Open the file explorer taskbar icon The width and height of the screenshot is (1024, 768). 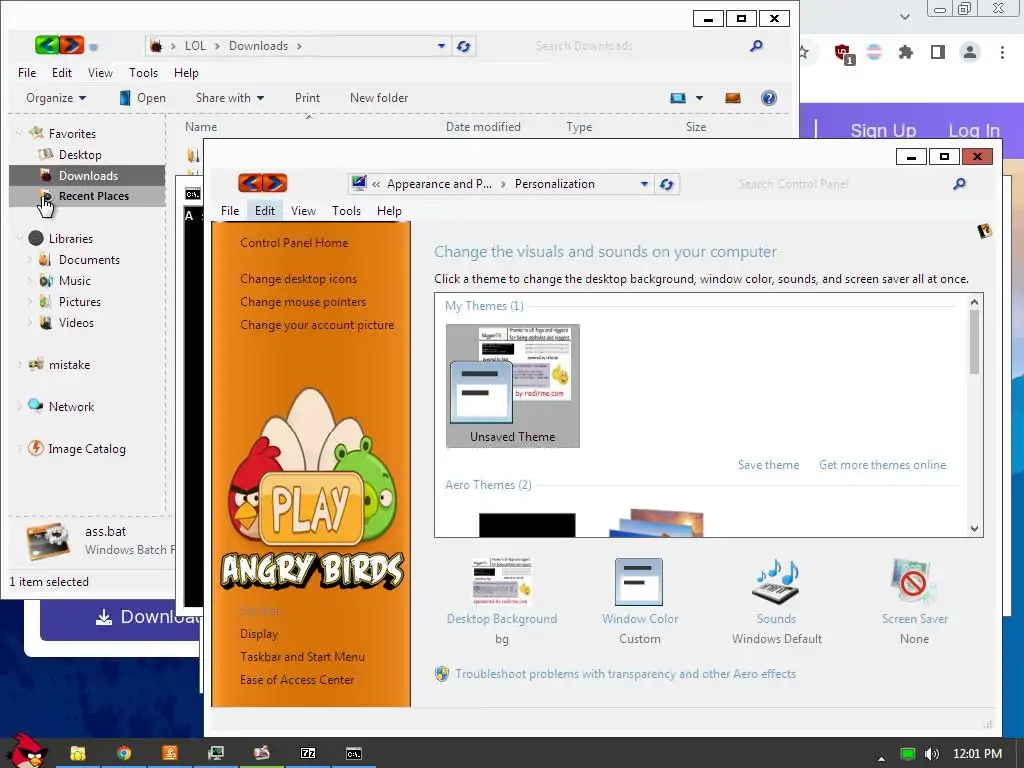[x=78, y=753]
